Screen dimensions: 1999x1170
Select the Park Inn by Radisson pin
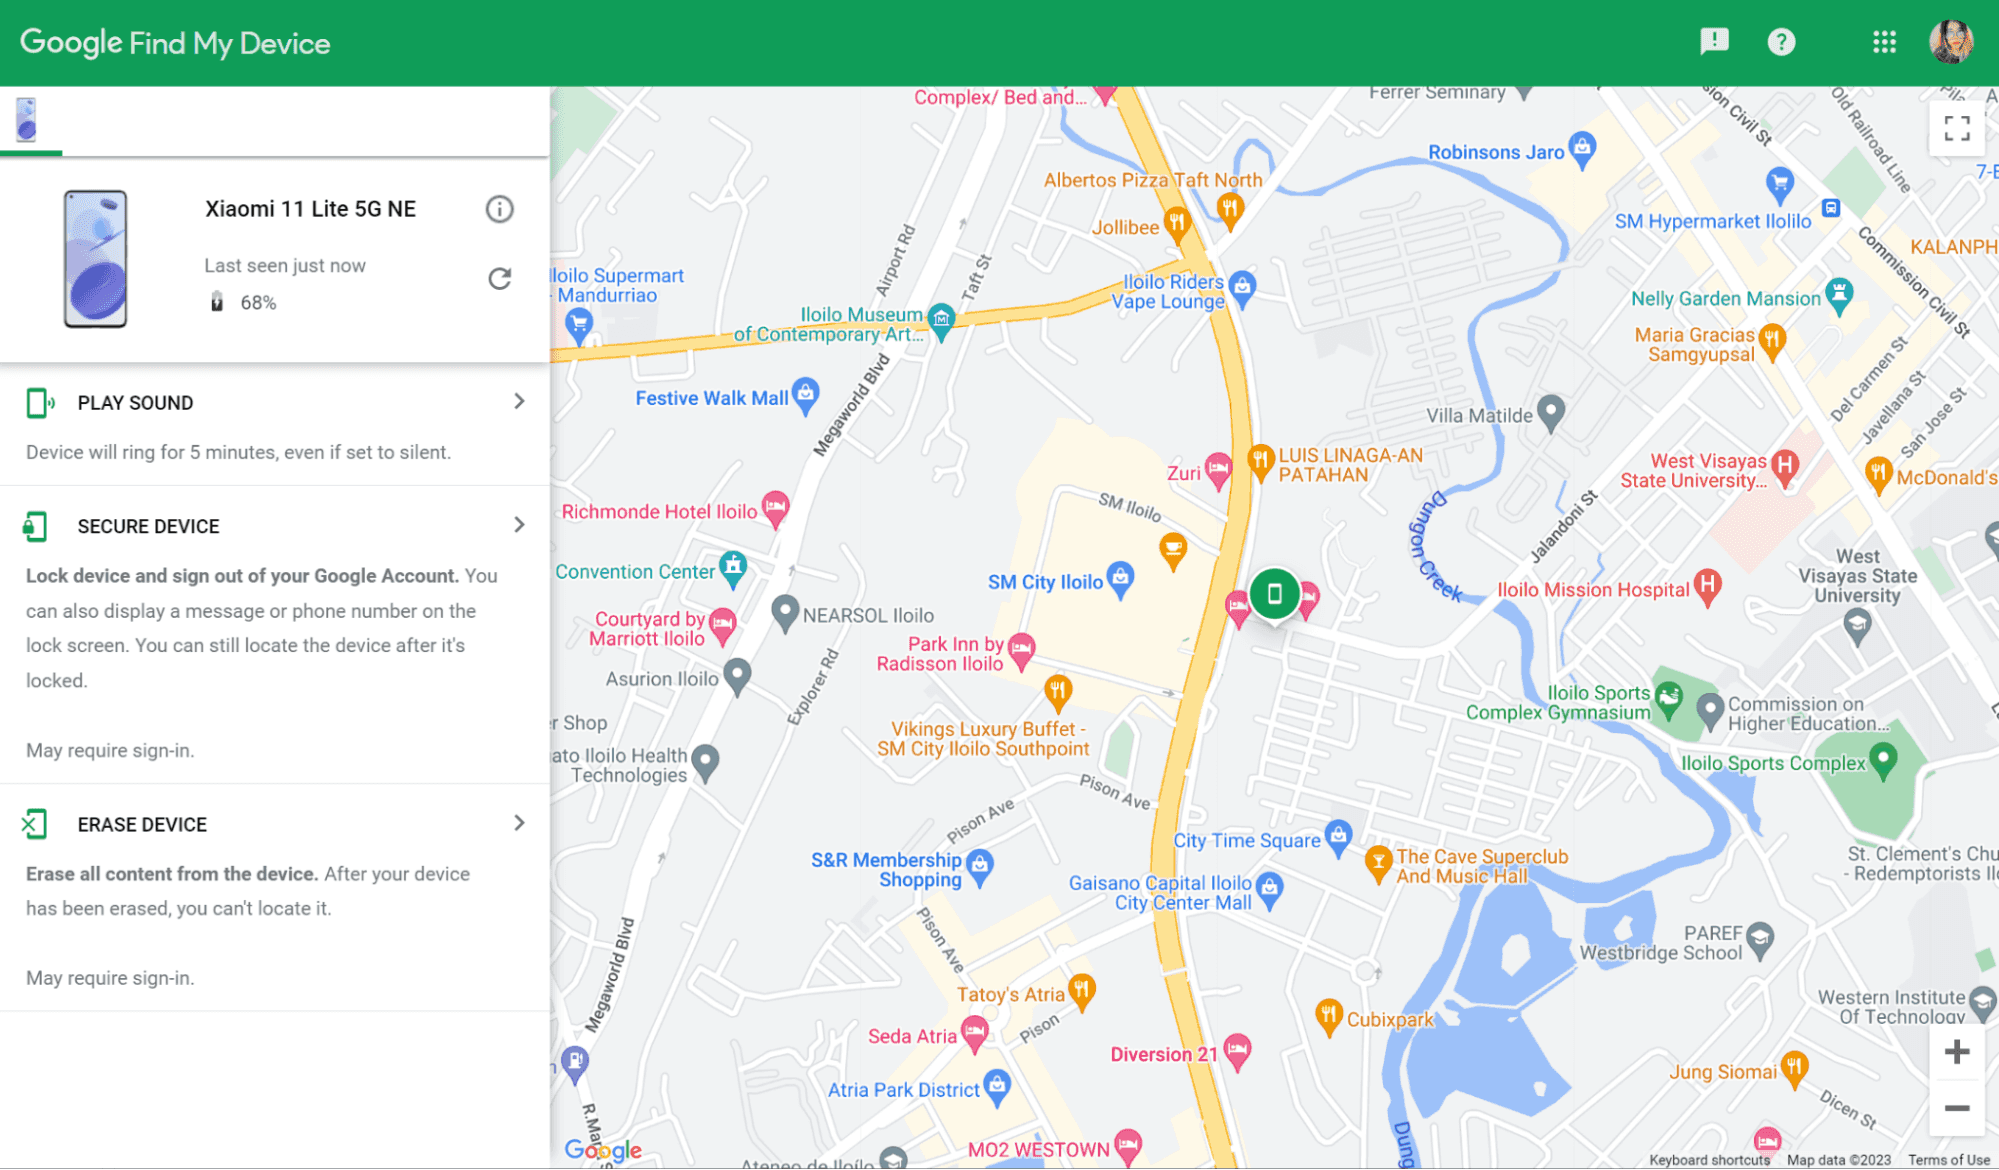[1021, 651]
